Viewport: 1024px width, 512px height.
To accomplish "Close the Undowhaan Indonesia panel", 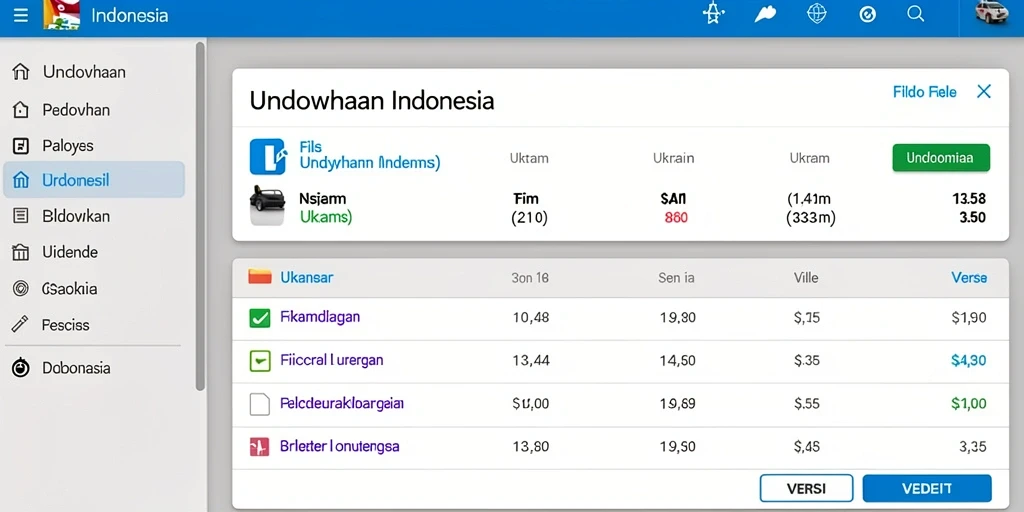I will tap(984, 91).
